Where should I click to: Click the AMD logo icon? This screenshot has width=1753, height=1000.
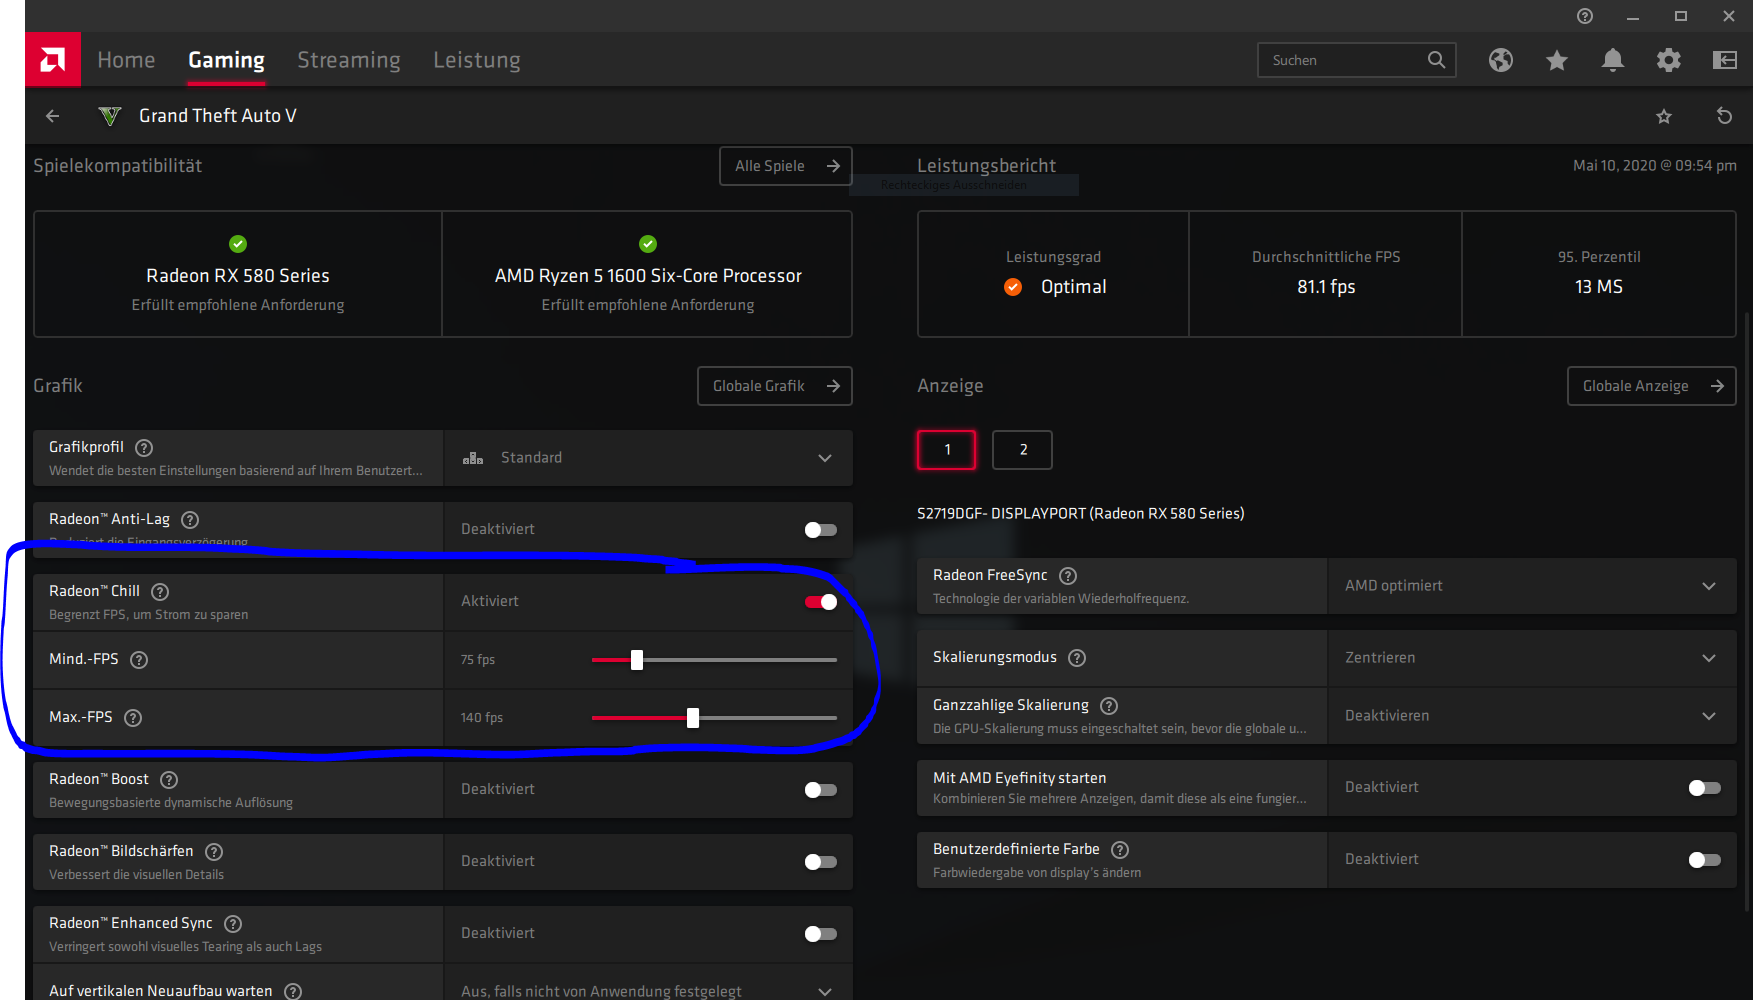pyautogui.click(x=53, y=60)
